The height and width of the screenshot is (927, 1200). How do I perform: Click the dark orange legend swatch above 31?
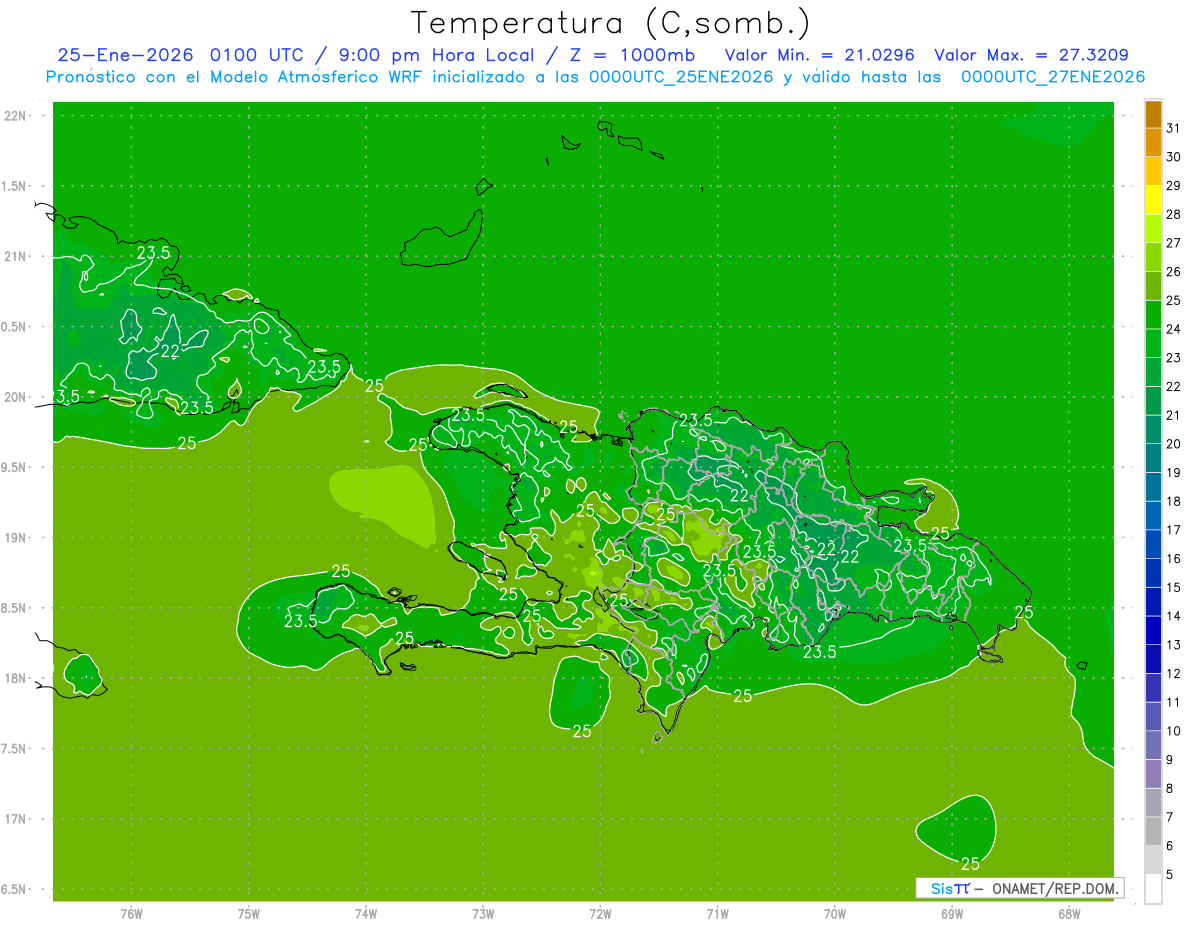click(1153, 114)
